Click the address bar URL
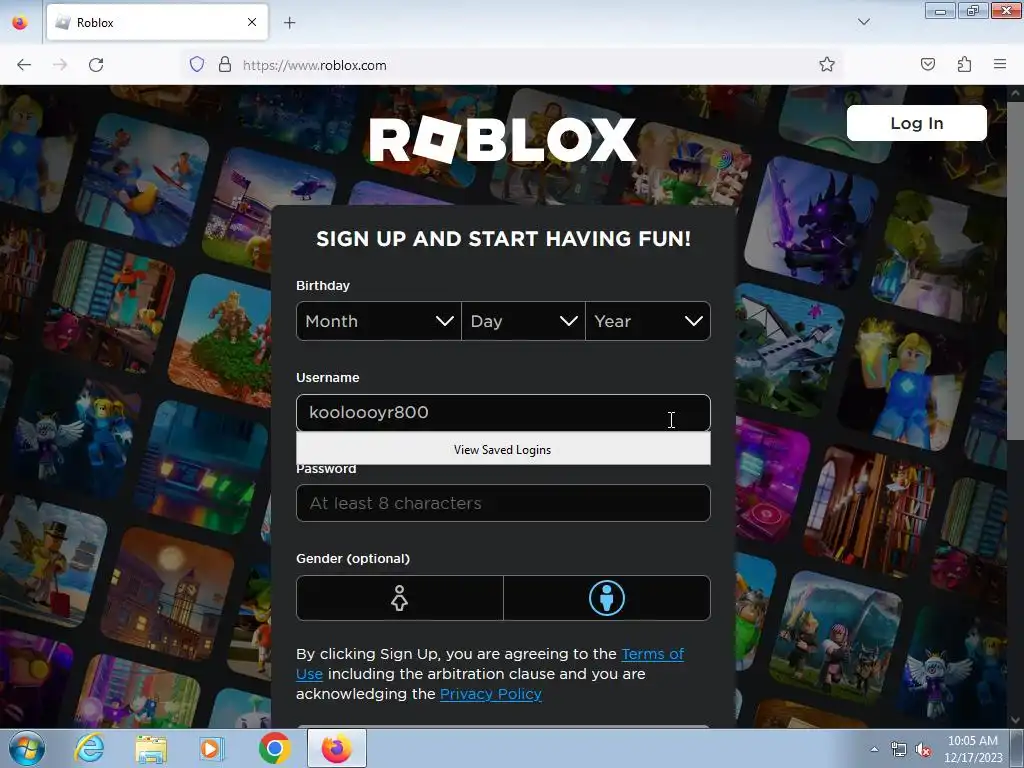The width and height of the screenshot is (1024, 768). [x=315, y=65]
